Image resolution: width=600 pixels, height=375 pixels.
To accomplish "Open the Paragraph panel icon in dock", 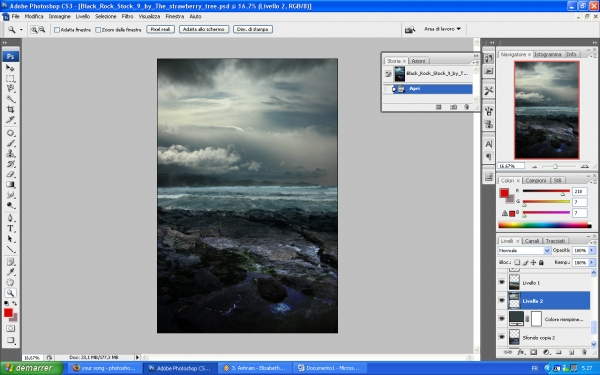I will [489, 157].
